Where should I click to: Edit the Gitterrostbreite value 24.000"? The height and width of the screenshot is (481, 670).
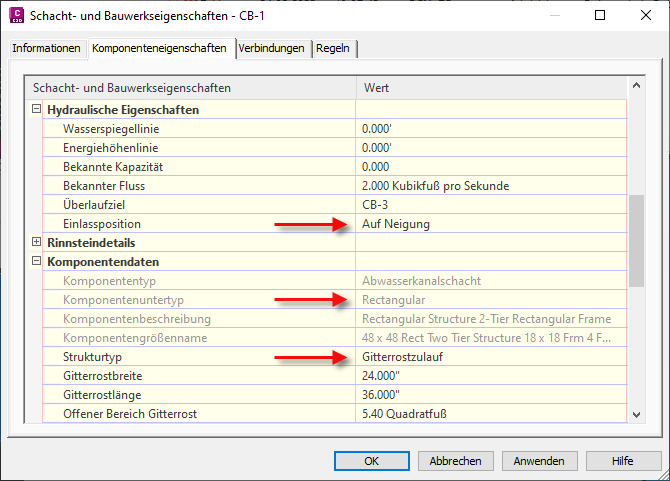coord(490,376)
